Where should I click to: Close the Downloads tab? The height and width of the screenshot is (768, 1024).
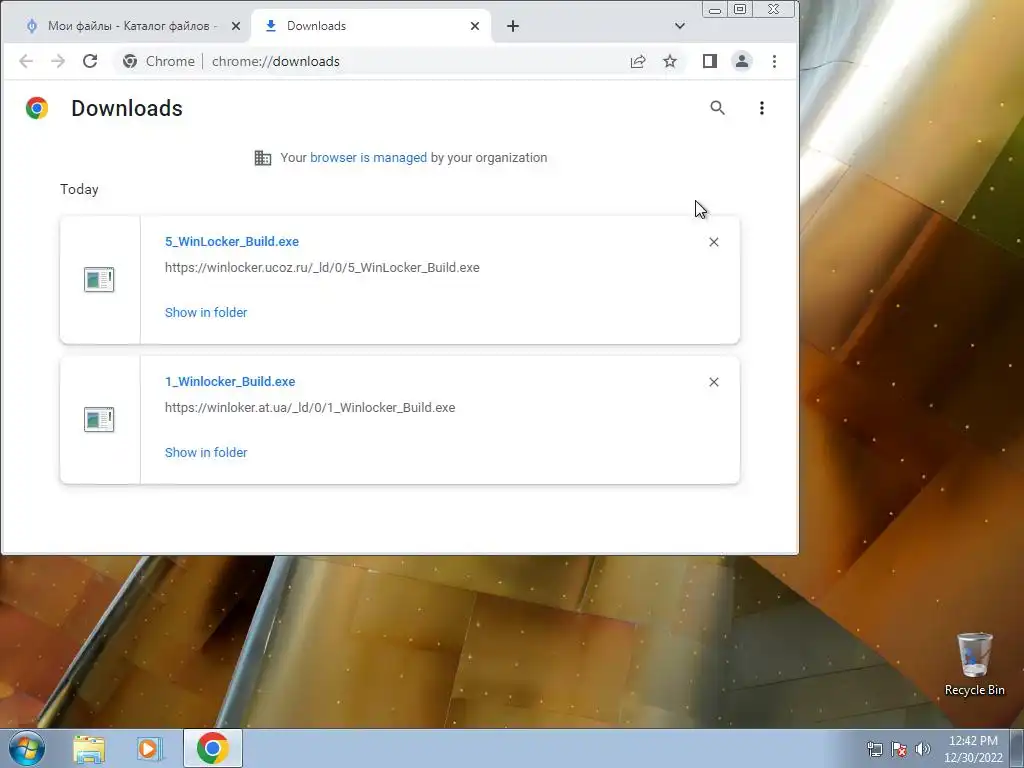[475, 26]
